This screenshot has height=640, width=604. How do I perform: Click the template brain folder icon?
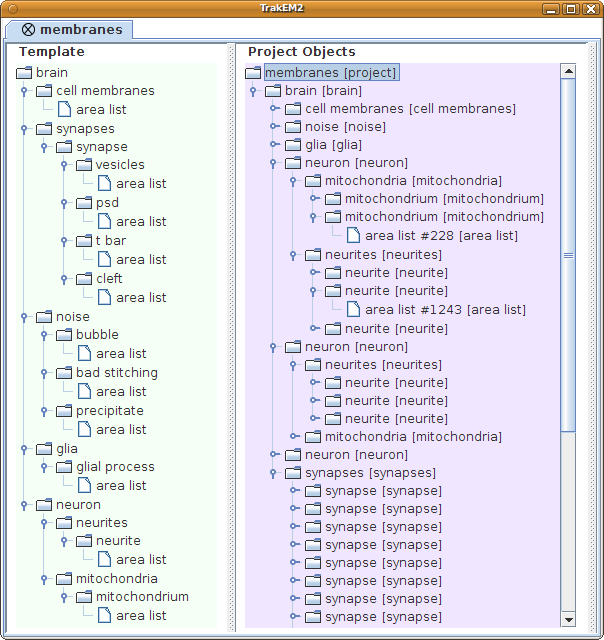tap(25, 73)
